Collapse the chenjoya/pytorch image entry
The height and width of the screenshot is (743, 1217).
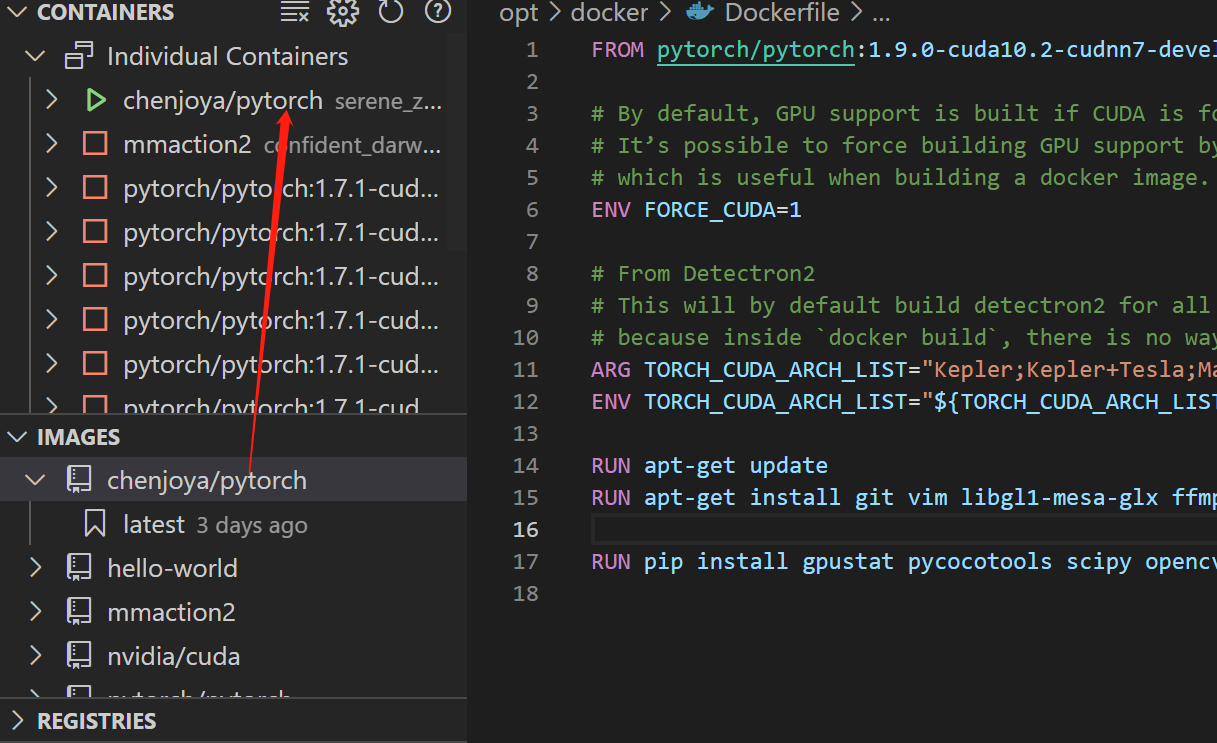[x=34, y=479]
